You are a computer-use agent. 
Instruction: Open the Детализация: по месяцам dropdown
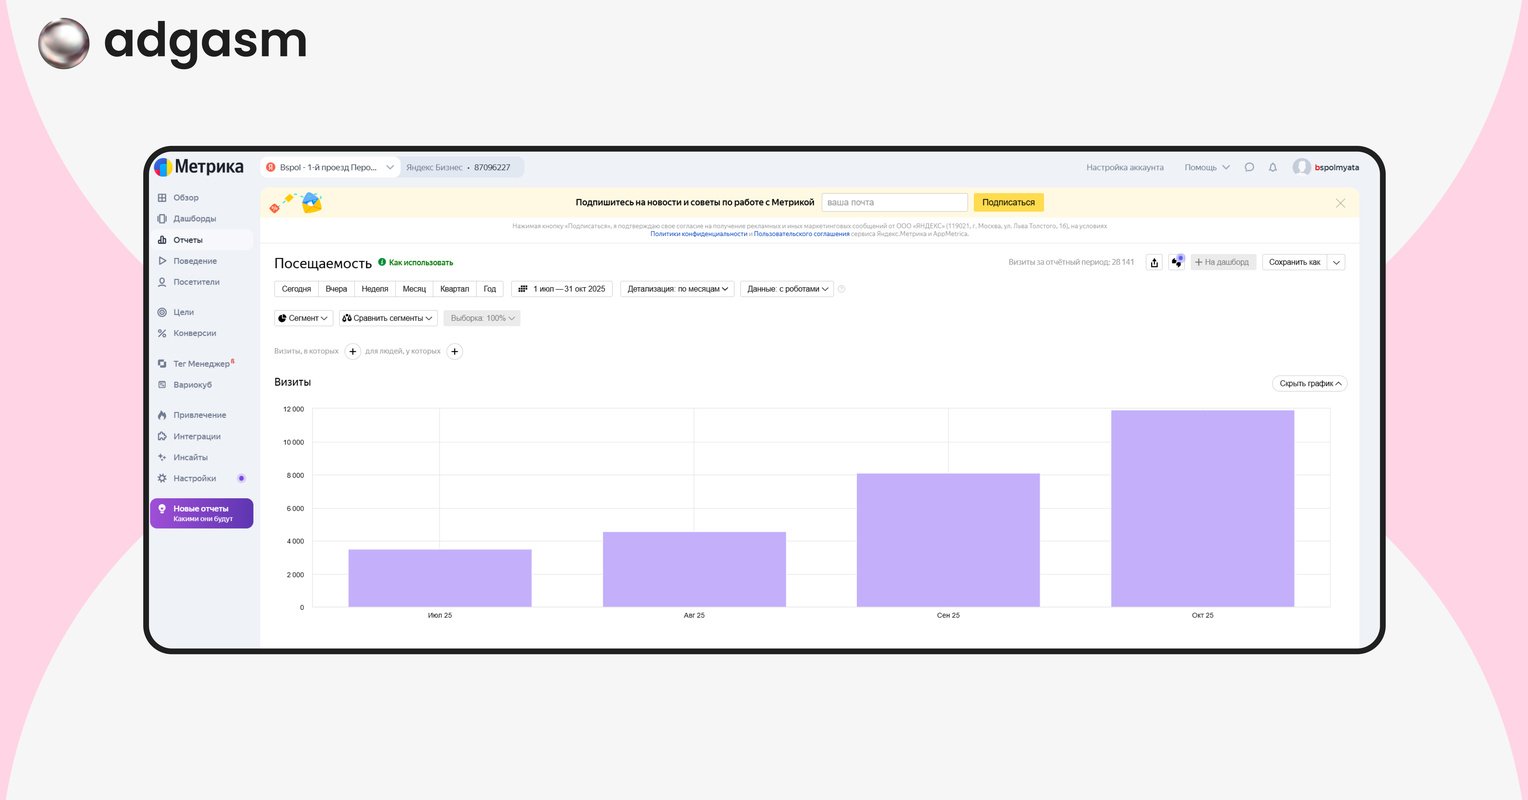click(678, 289)
